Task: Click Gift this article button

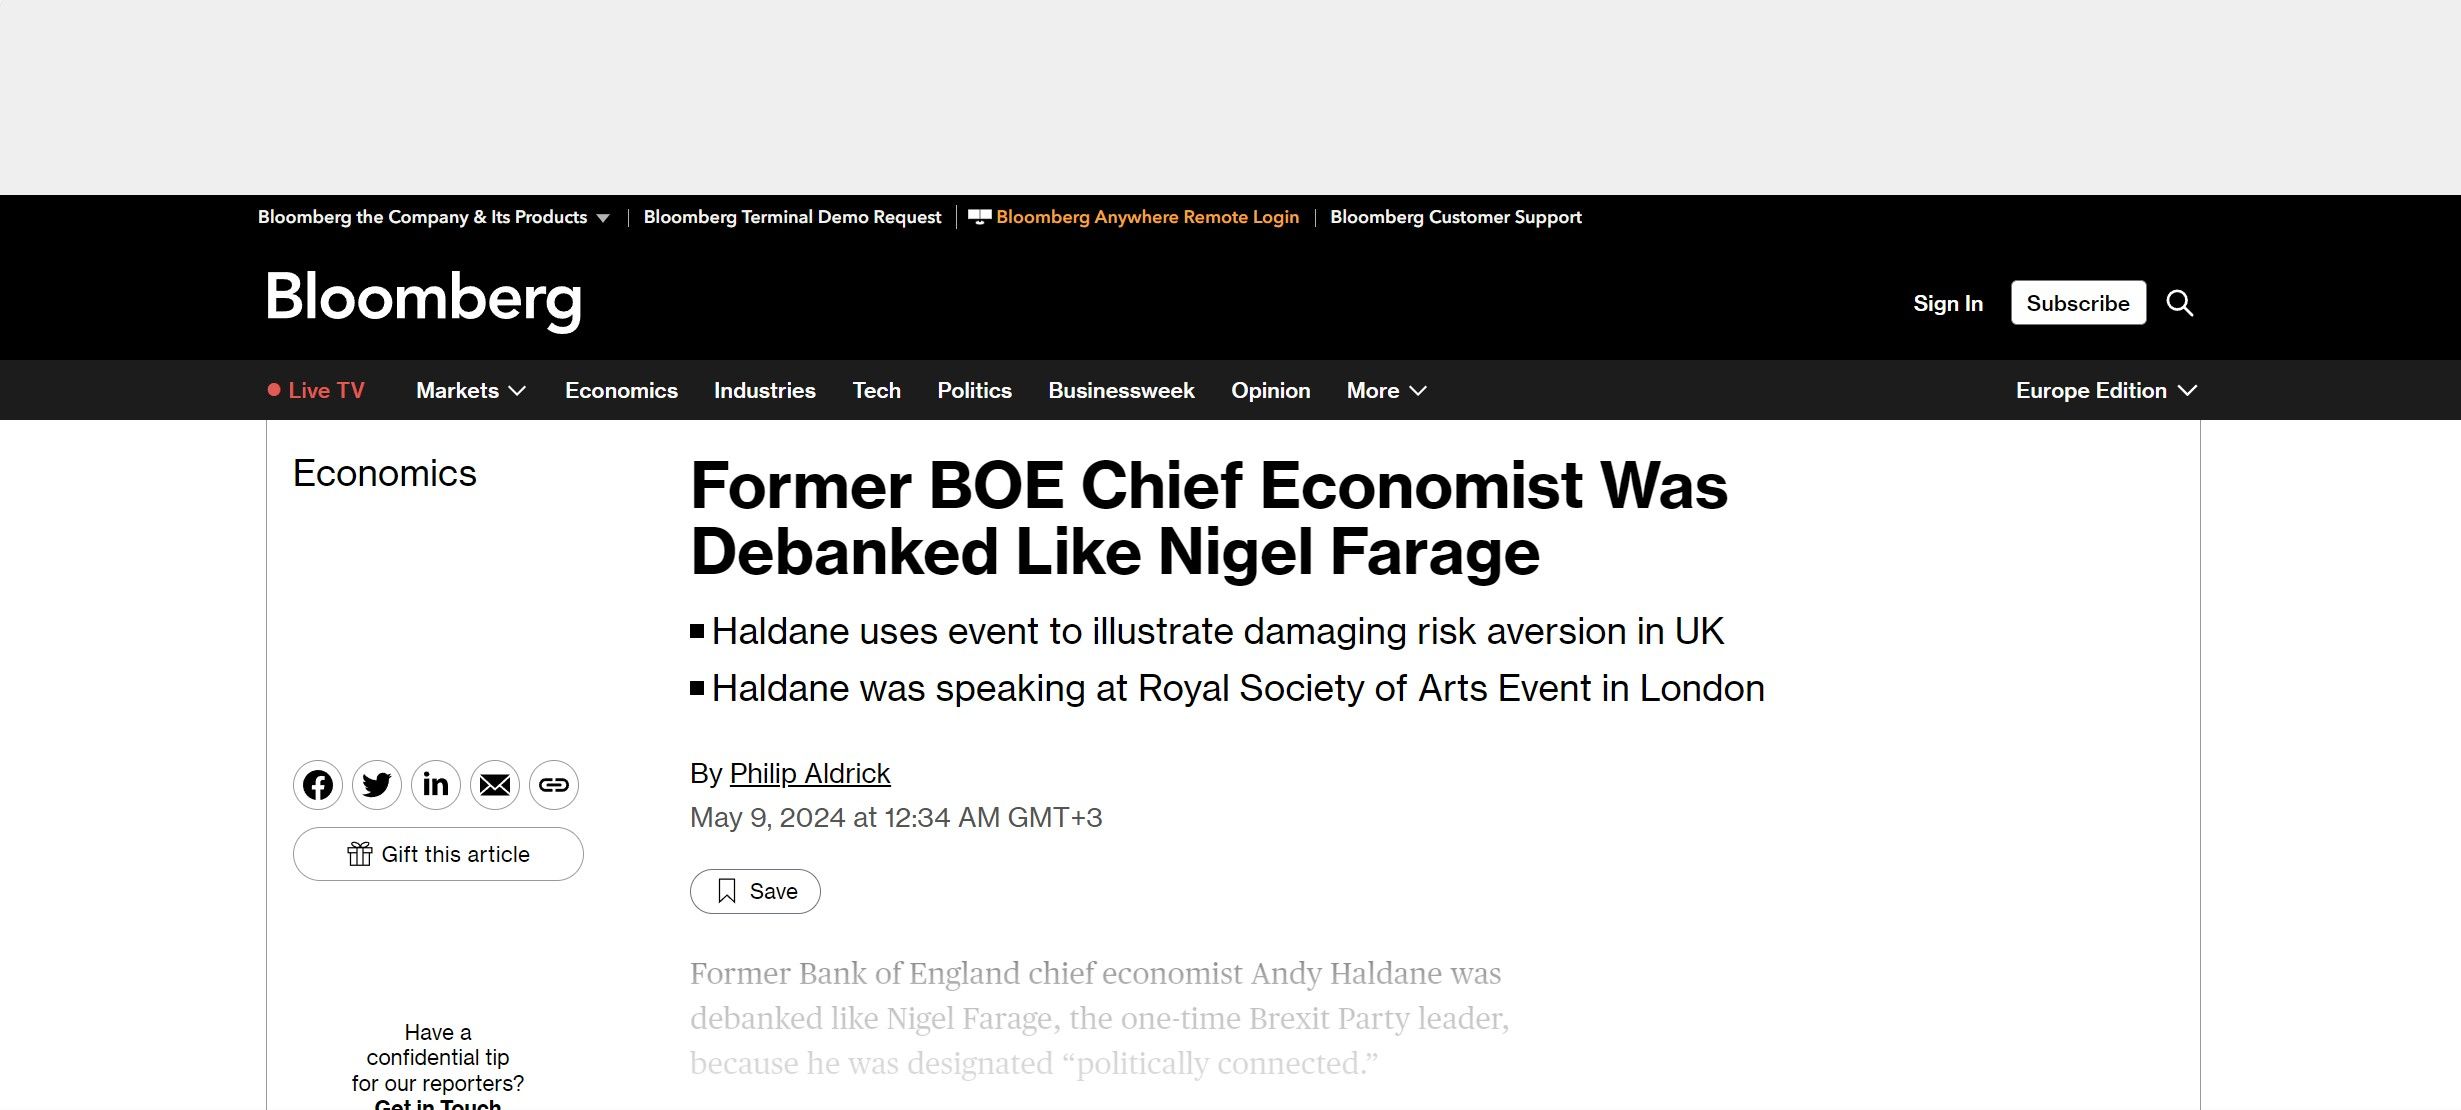Action: tap(438, 854)
